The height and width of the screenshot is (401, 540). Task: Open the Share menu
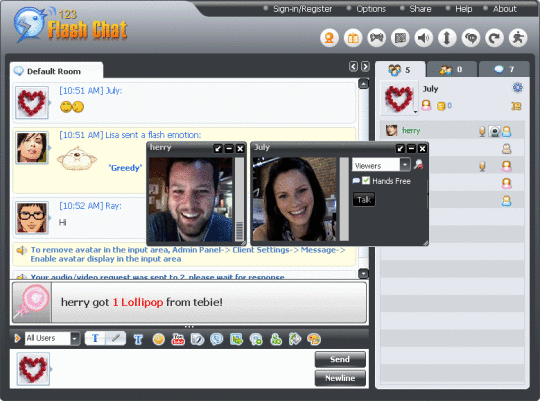click(420, 9)
